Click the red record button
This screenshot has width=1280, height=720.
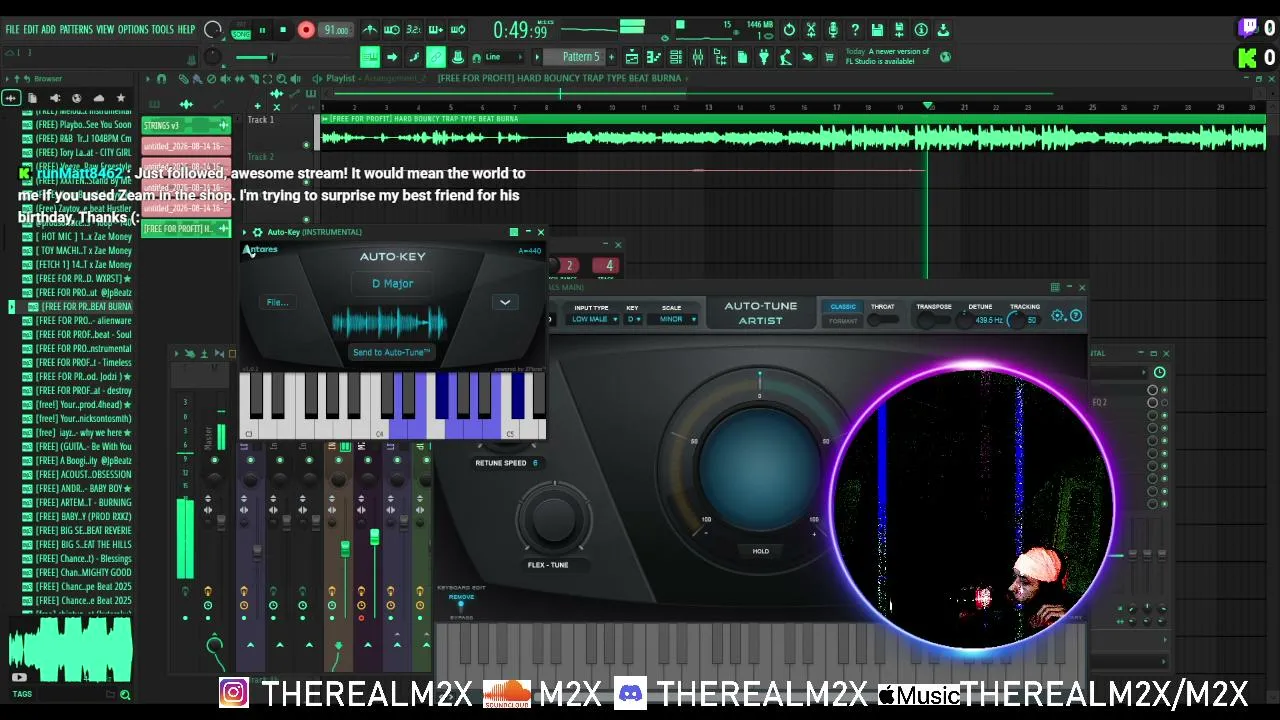pos(306,30)
